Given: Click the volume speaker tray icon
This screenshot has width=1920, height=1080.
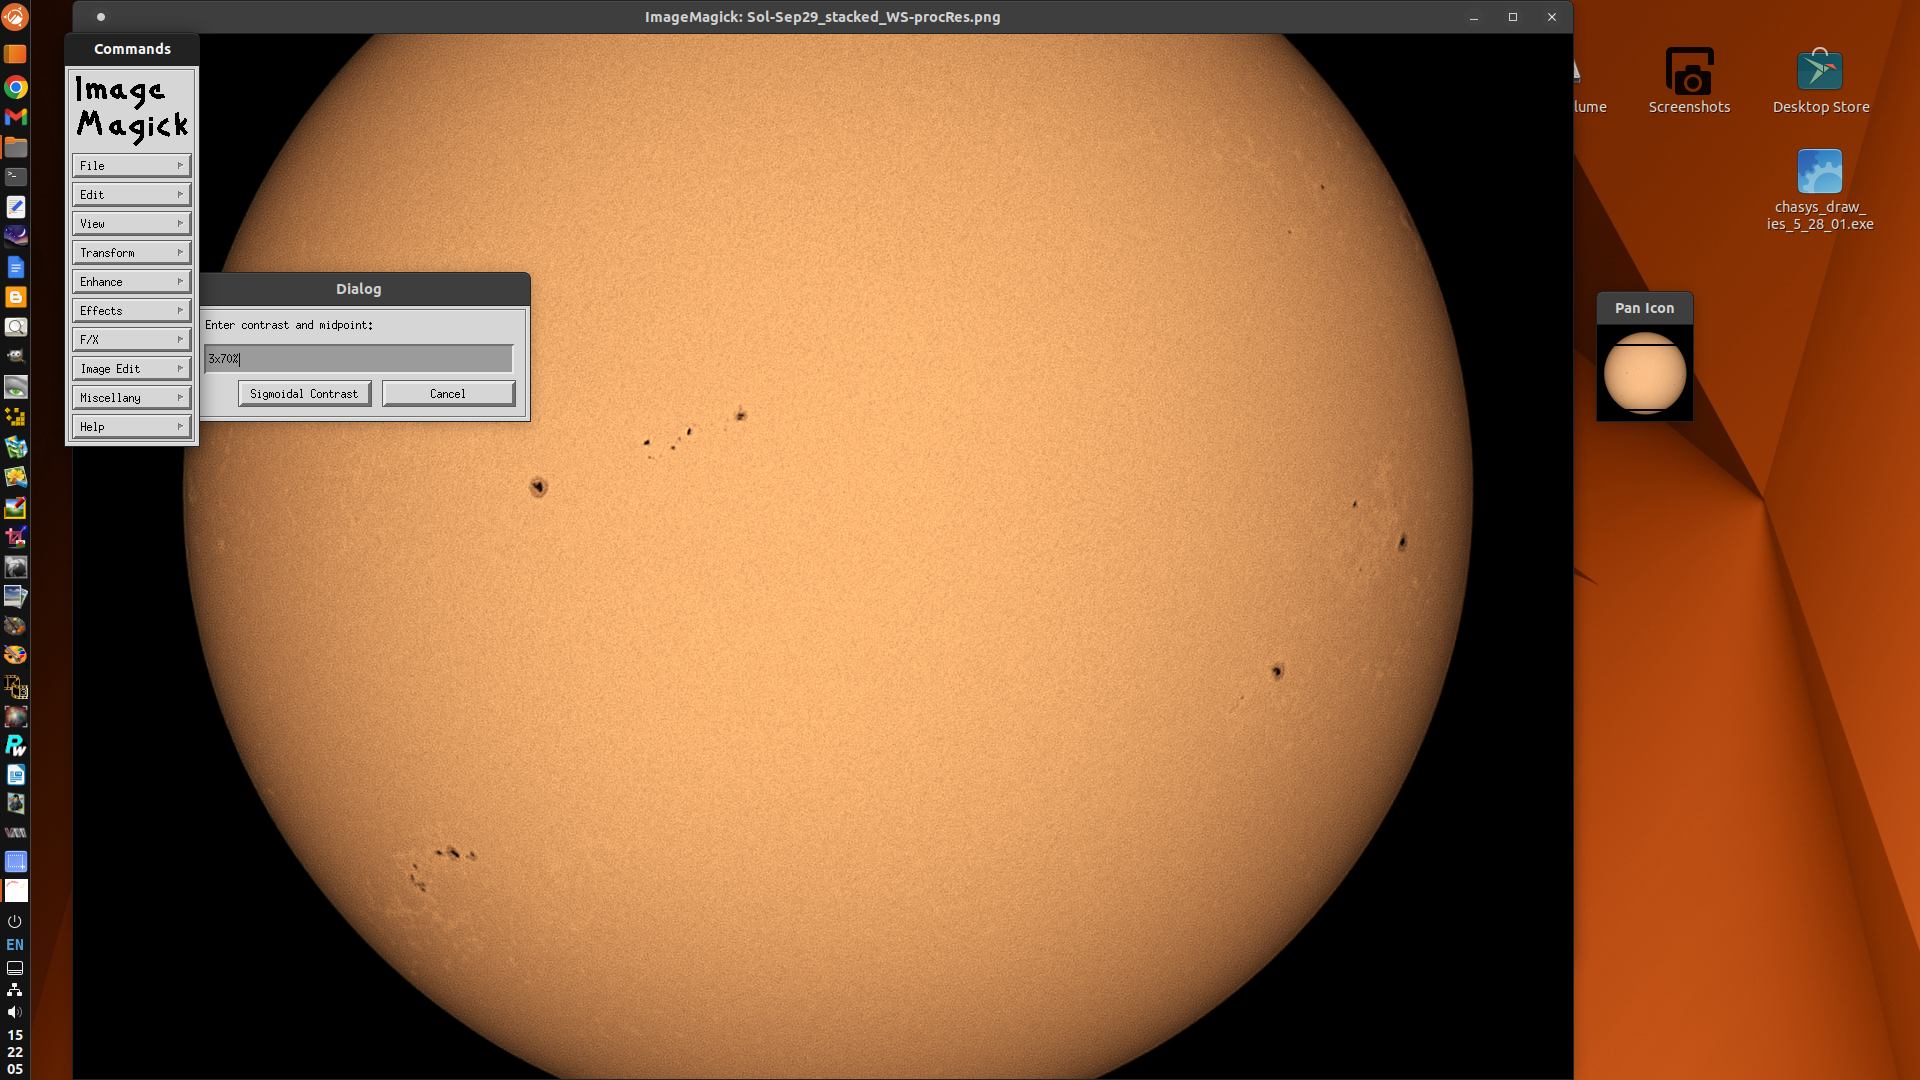Looking at the screenshot, I should (x=15, y=1012).
